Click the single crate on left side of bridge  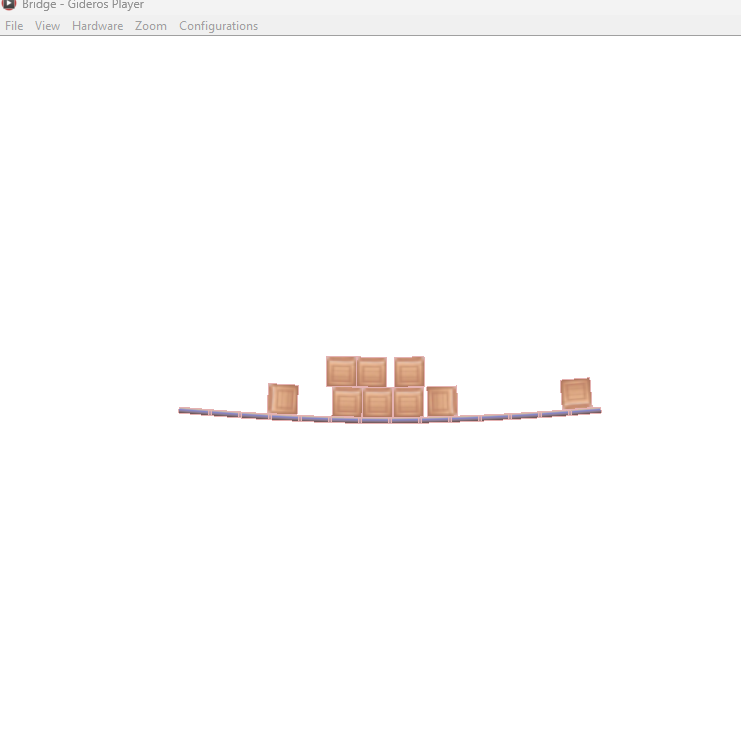tap(283, 399)
